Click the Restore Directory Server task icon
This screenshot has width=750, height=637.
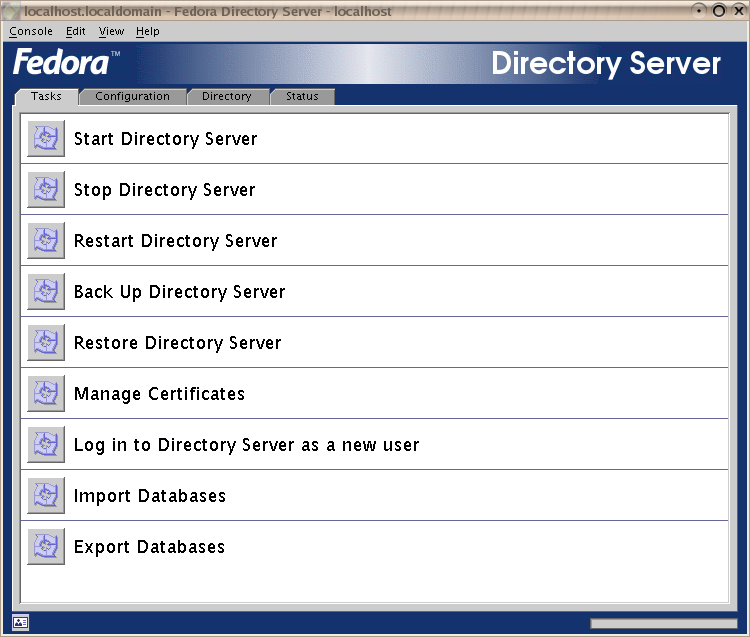coord(46,343)
